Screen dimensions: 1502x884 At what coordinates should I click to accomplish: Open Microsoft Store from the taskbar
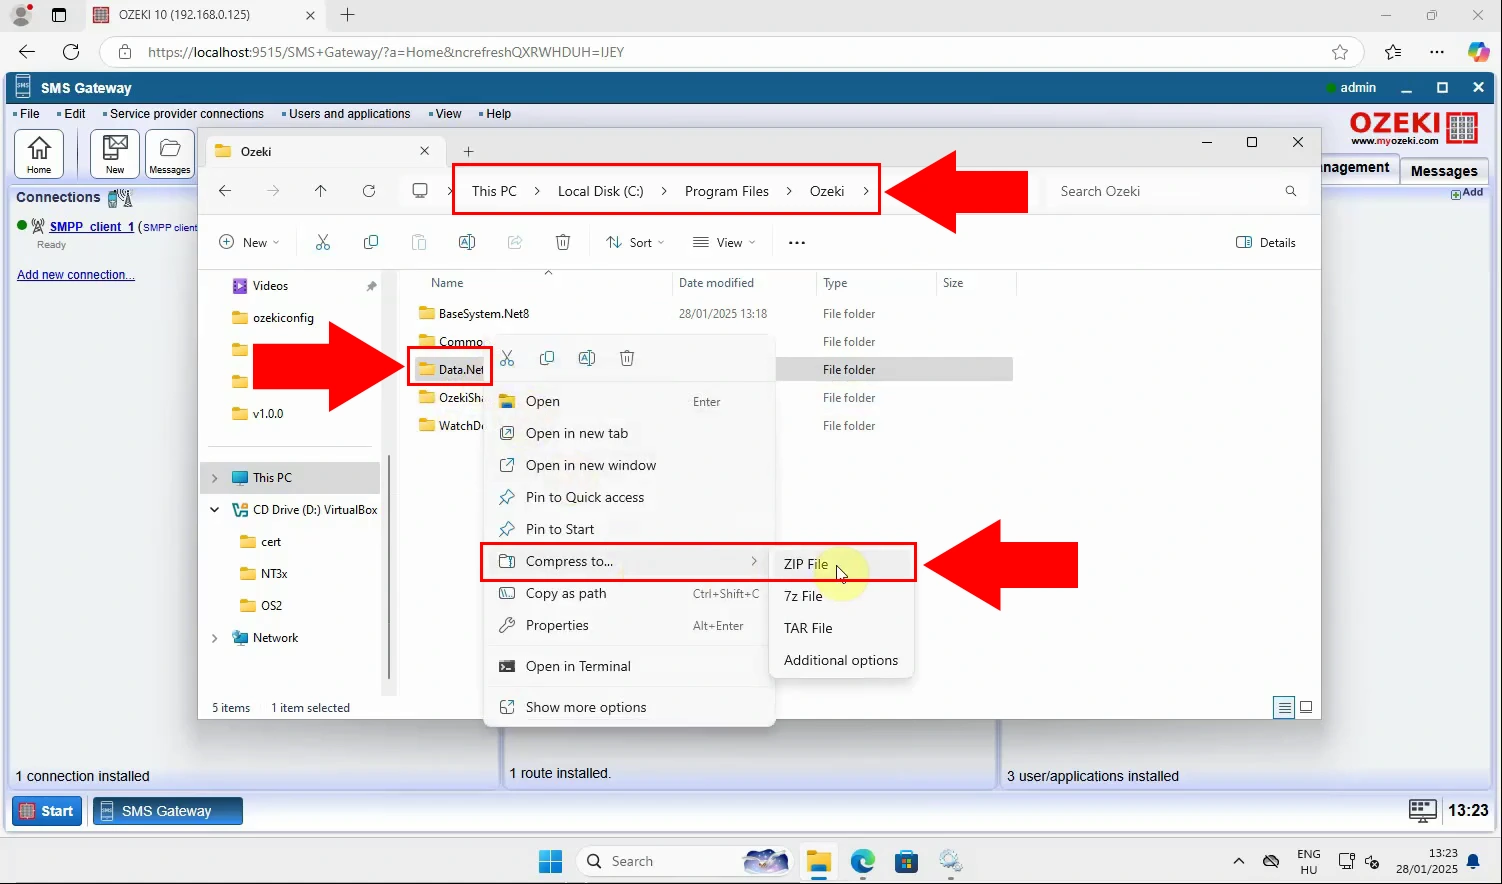(907, 861)
